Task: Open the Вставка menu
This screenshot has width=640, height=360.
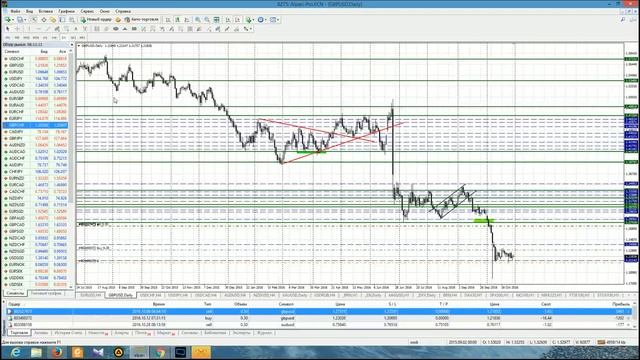Action: pyautogui.click(x=45, y=11)
